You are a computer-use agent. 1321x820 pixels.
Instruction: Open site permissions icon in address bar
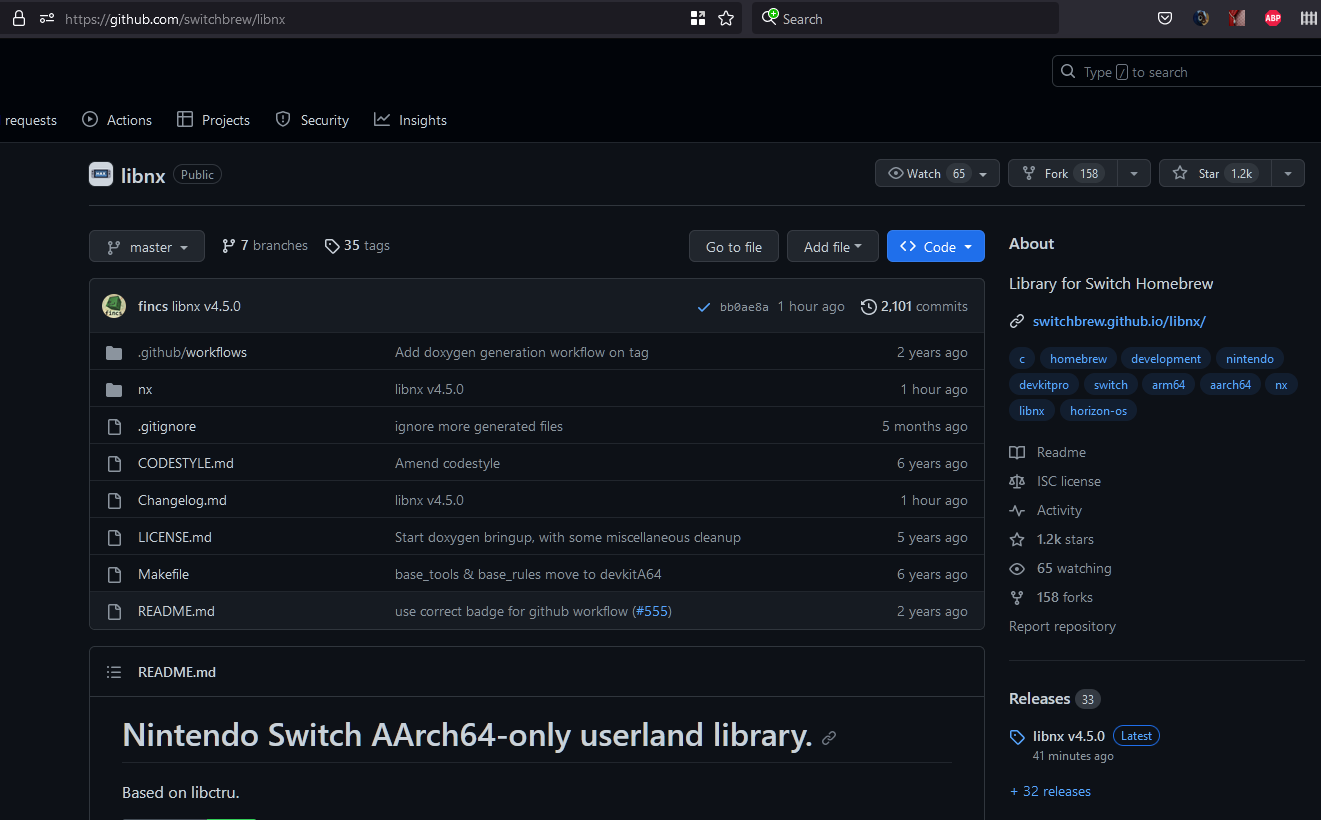coord(47,19)
